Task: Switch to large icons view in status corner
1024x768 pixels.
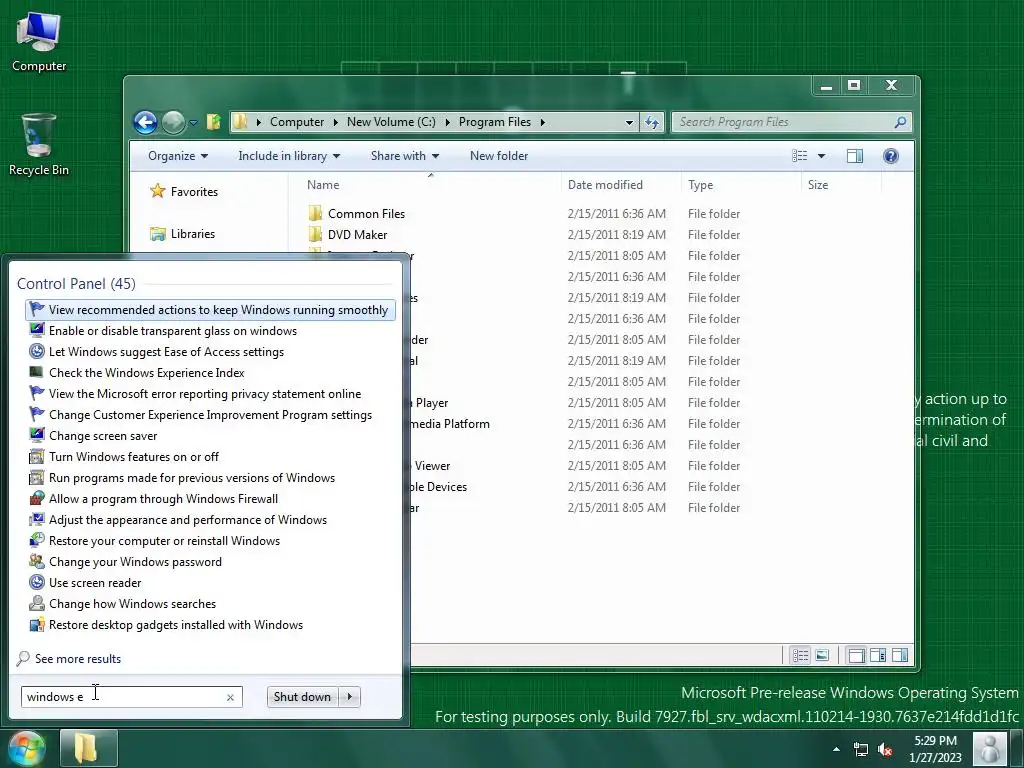Action: [x=822, y=655]
